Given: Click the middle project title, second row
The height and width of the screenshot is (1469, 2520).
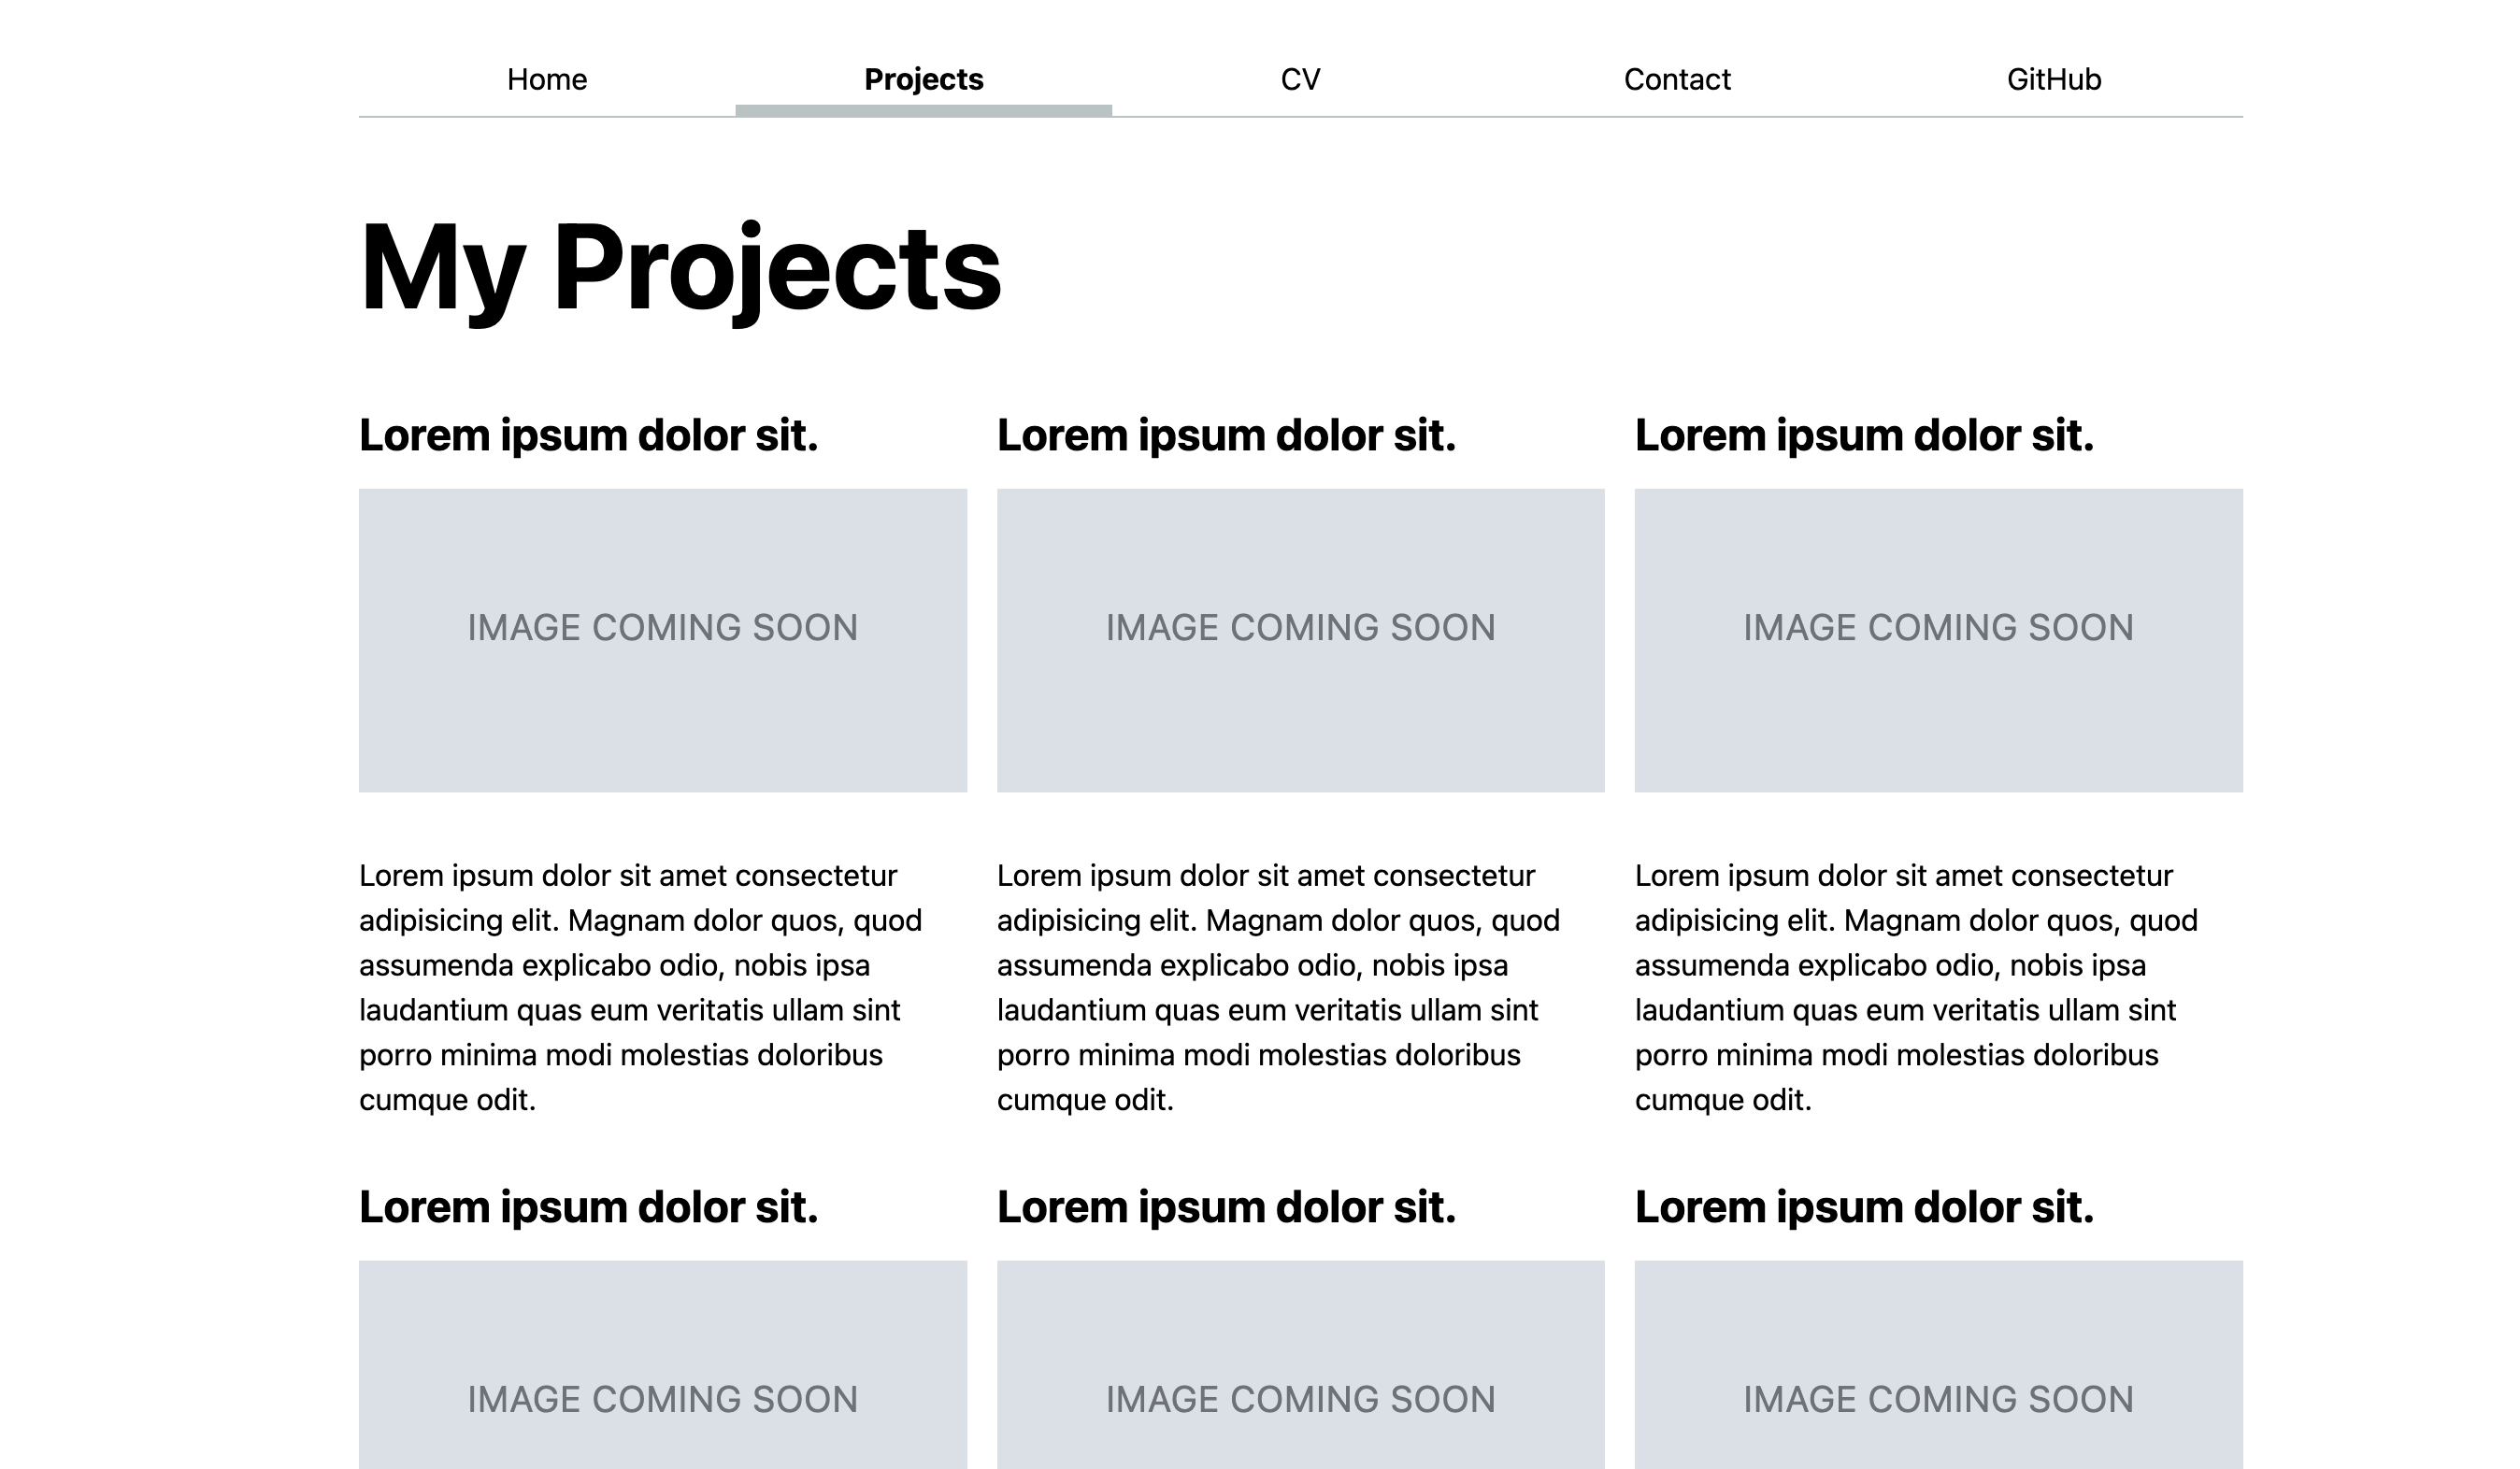Looking at the screenshot, I should pos(1226,1208).
